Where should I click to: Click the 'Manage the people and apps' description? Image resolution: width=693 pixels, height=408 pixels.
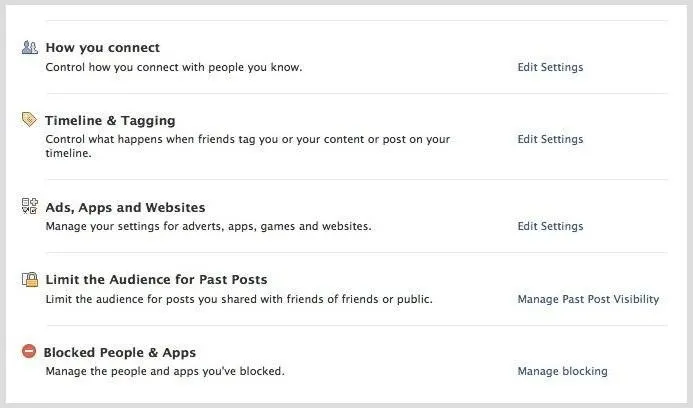(165, 371)
